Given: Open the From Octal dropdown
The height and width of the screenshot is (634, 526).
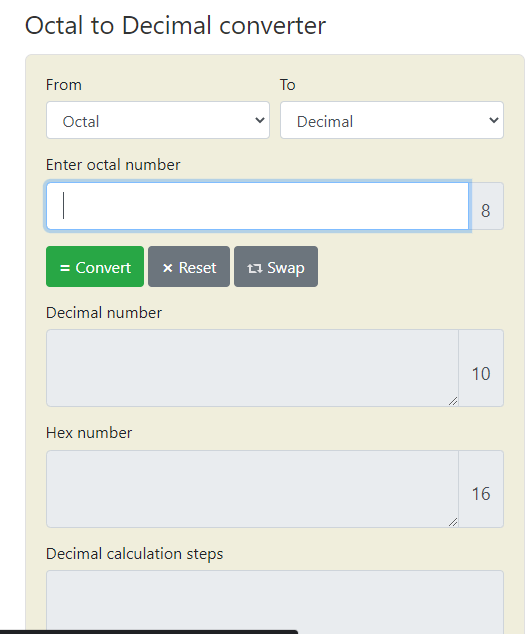Looking at the screenshot, I should coord(158,120).
